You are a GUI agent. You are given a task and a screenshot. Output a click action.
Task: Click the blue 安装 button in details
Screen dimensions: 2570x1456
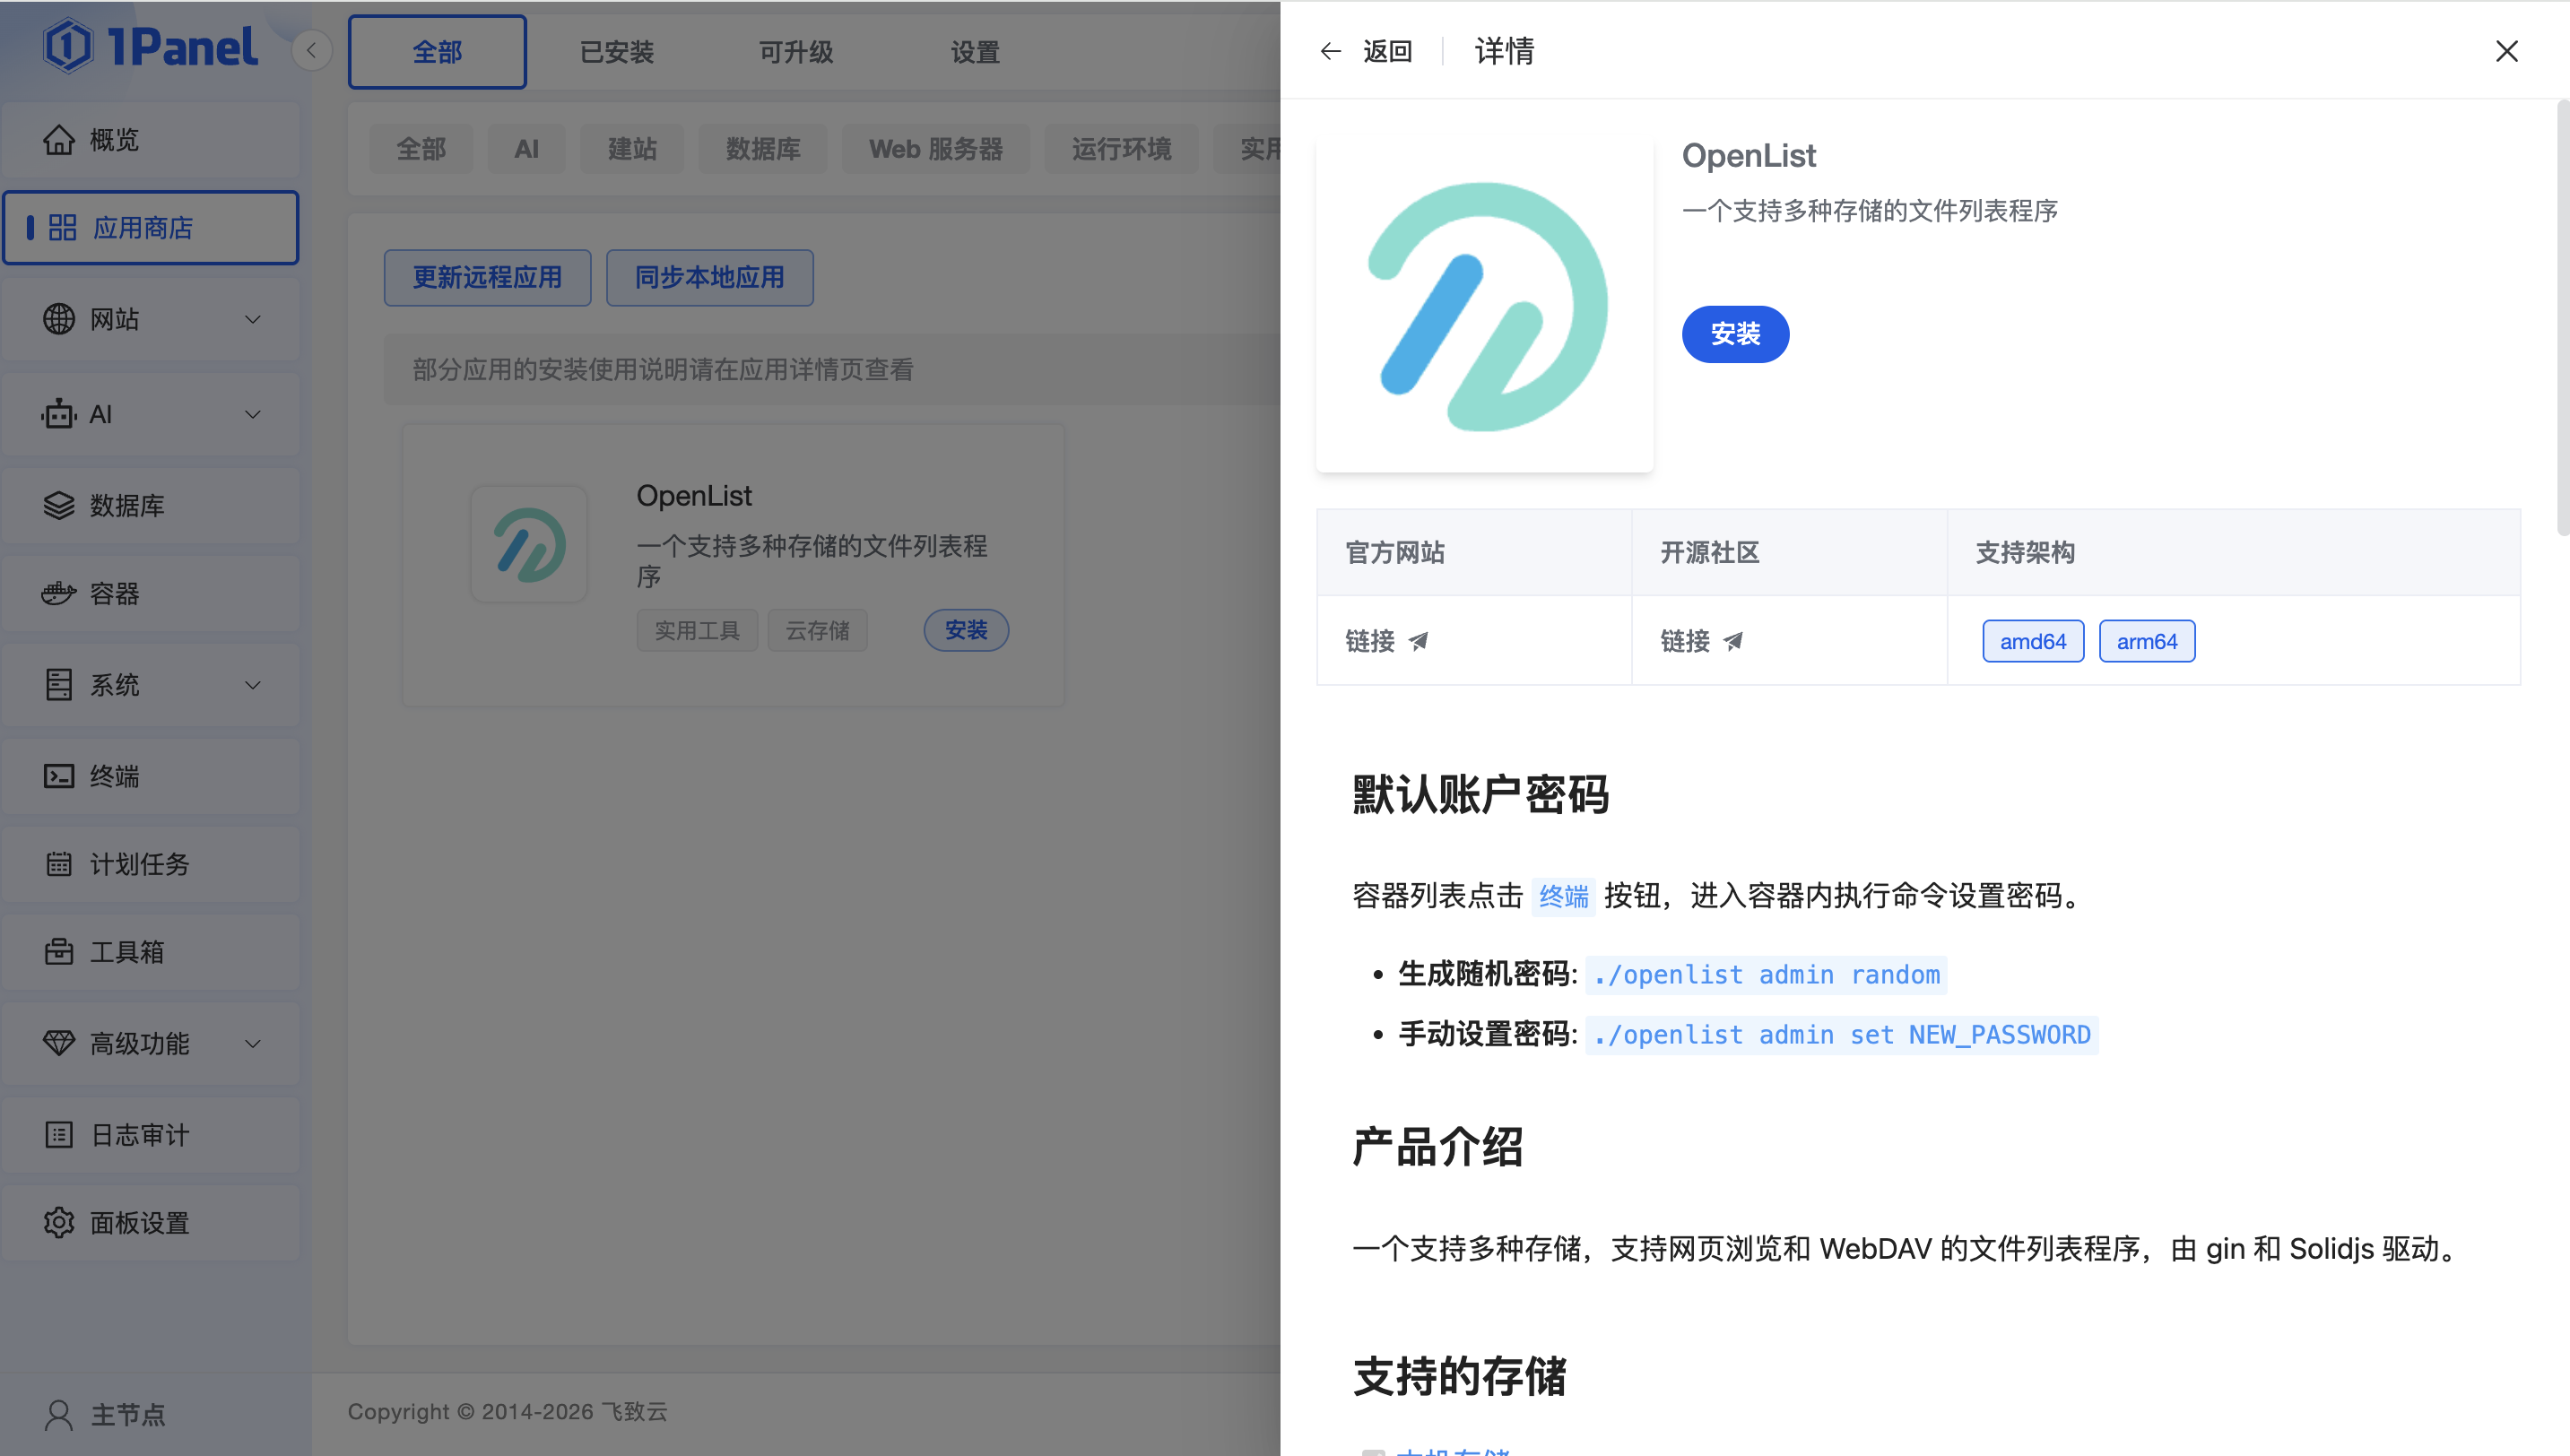(1735, 334)
